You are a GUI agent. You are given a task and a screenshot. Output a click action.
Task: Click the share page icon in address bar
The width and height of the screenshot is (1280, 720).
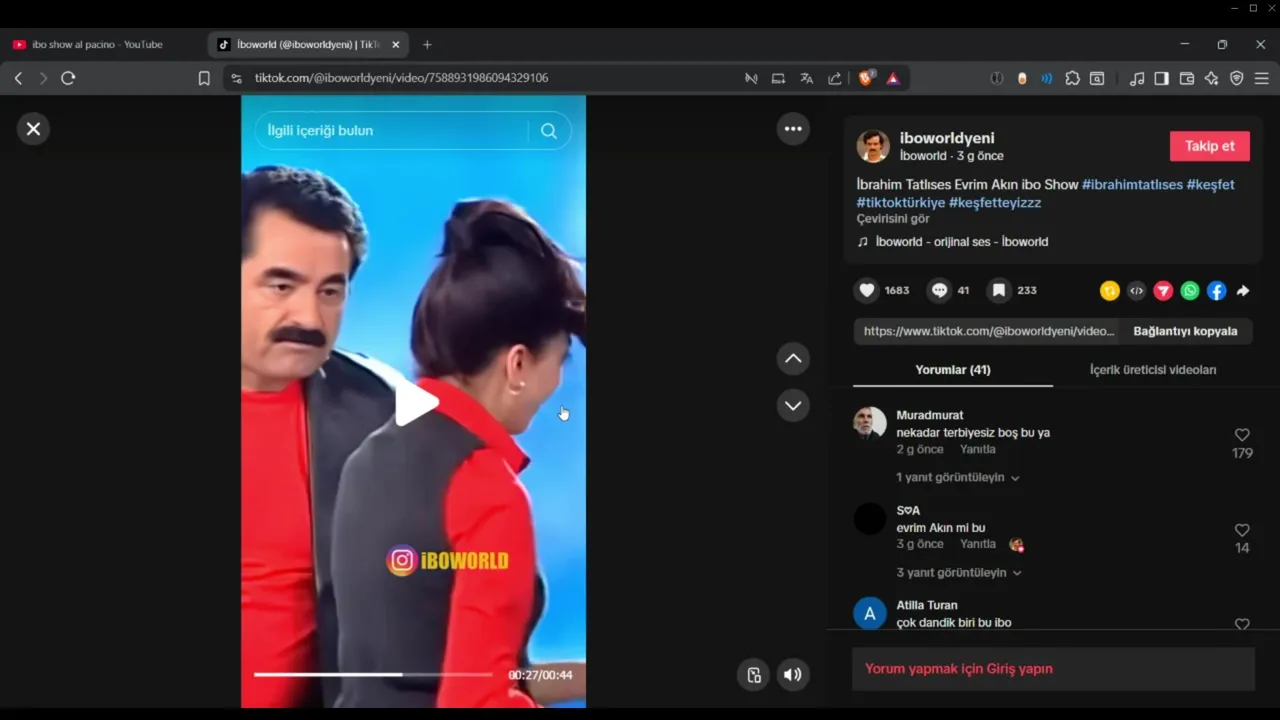(x=834, y=78)
